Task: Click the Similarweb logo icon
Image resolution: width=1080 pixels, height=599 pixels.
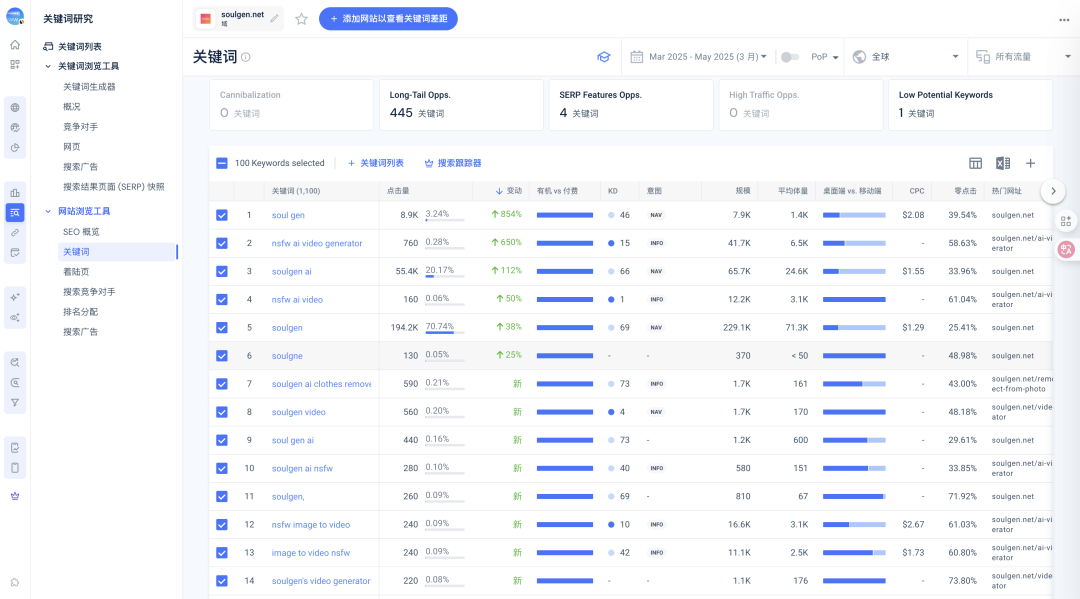Action: click(14, 17)
